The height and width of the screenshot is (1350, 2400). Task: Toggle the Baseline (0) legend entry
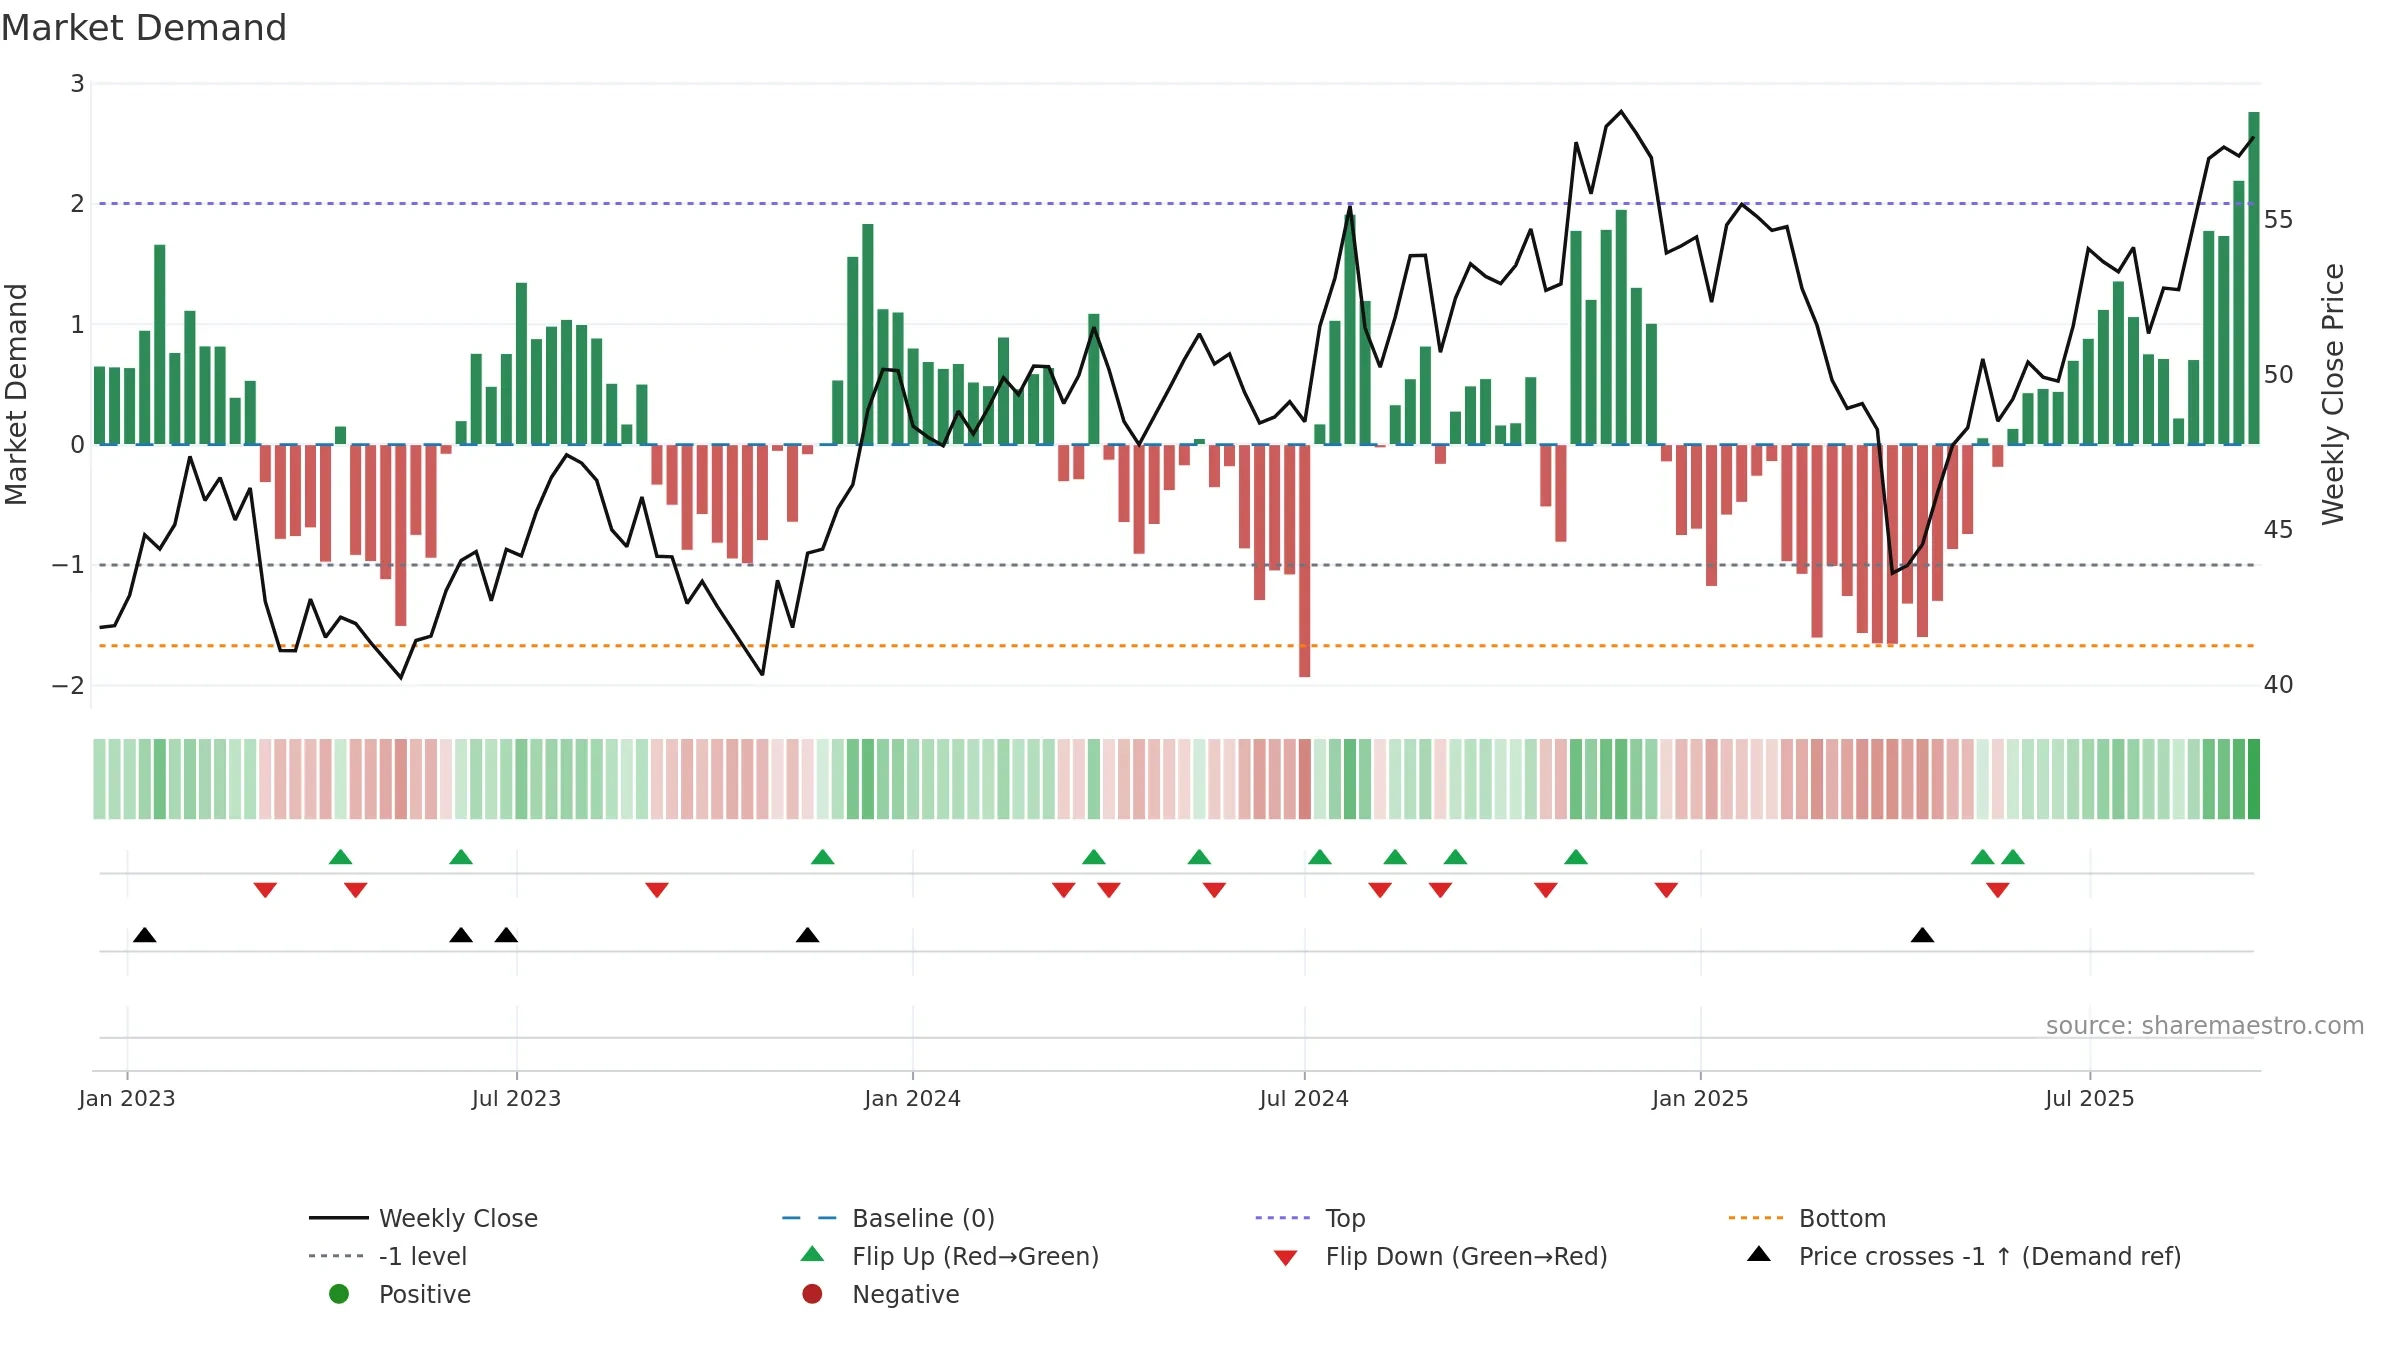[x=888, y=1218]
